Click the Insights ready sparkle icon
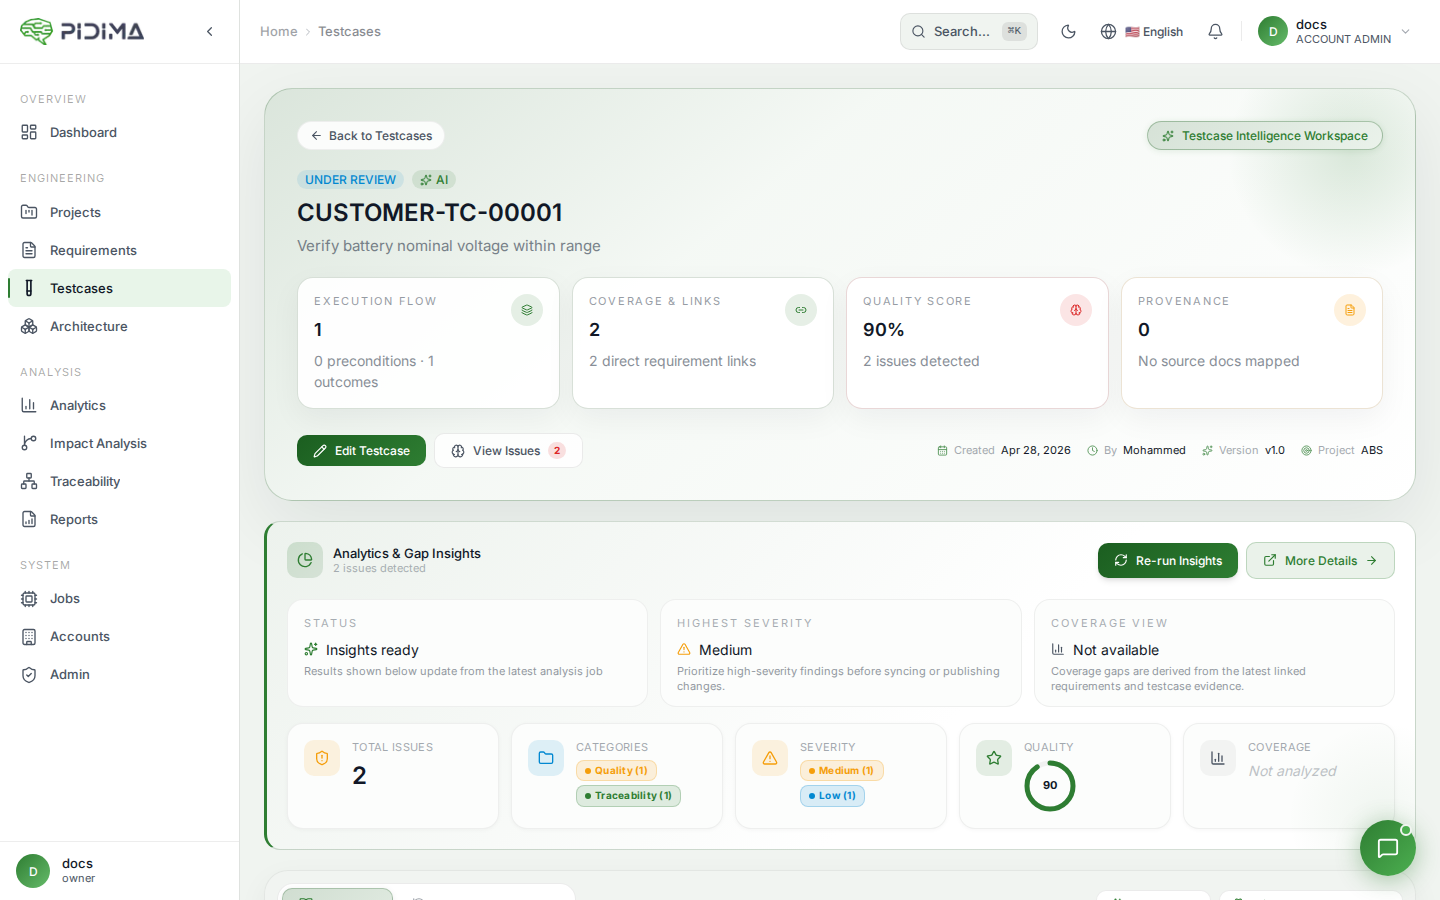 [x=311, y=649]
